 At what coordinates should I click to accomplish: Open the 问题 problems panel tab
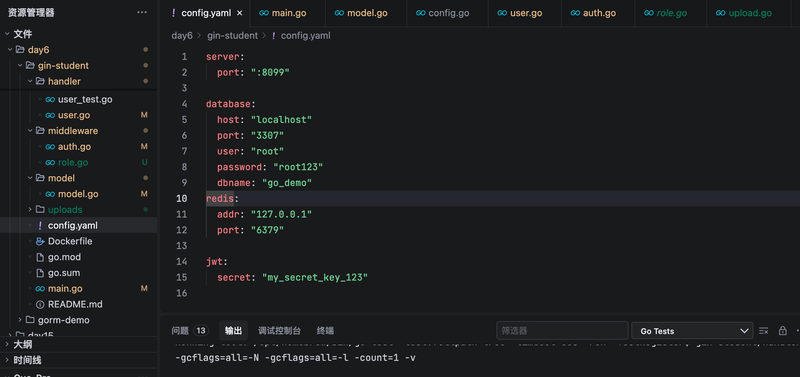point(180,331)
